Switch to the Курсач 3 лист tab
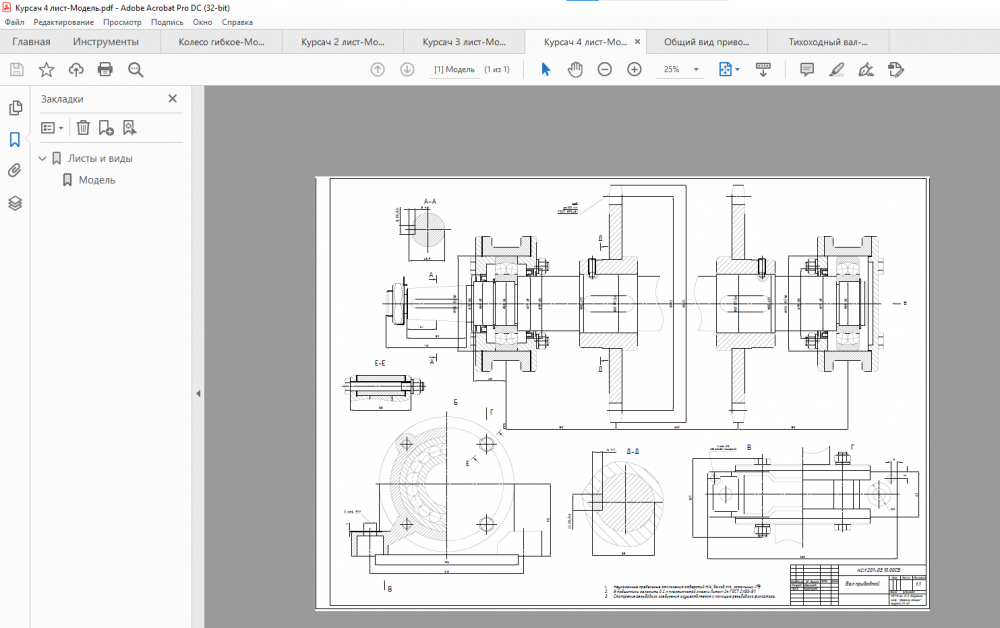Viewport: 1000px width, 628px height. [462, 42]
